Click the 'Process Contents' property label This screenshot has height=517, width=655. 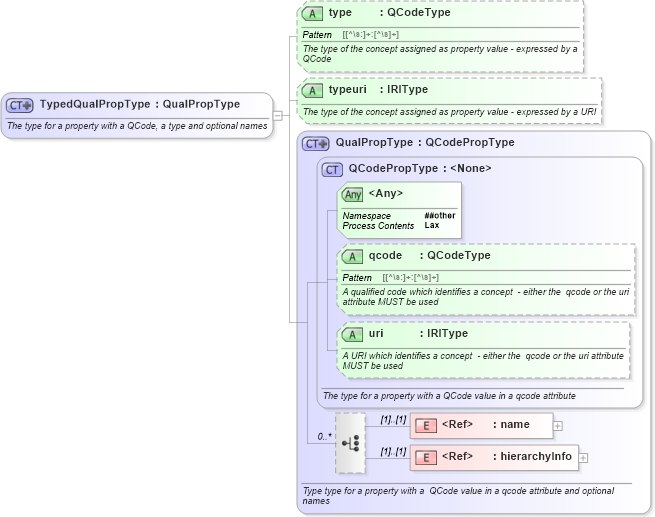(x=378, y=226)
